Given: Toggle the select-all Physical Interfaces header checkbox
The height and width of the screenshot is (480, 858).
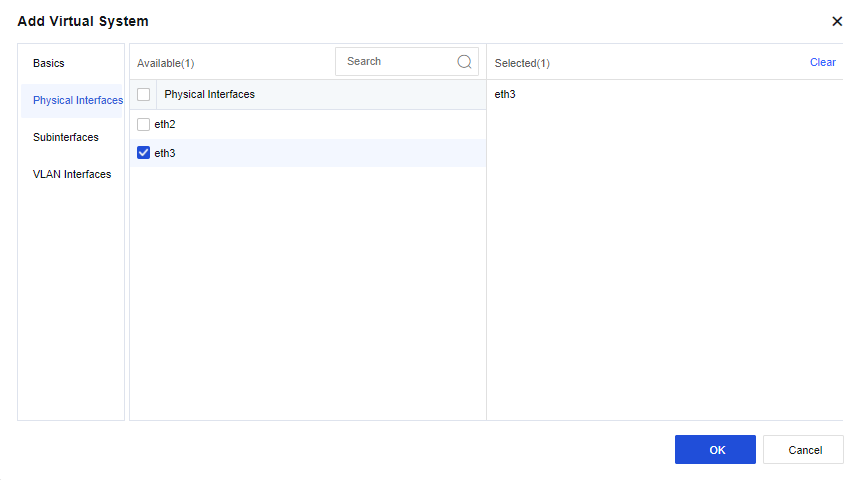Looking at the screenshot, I should click(144, 94).
